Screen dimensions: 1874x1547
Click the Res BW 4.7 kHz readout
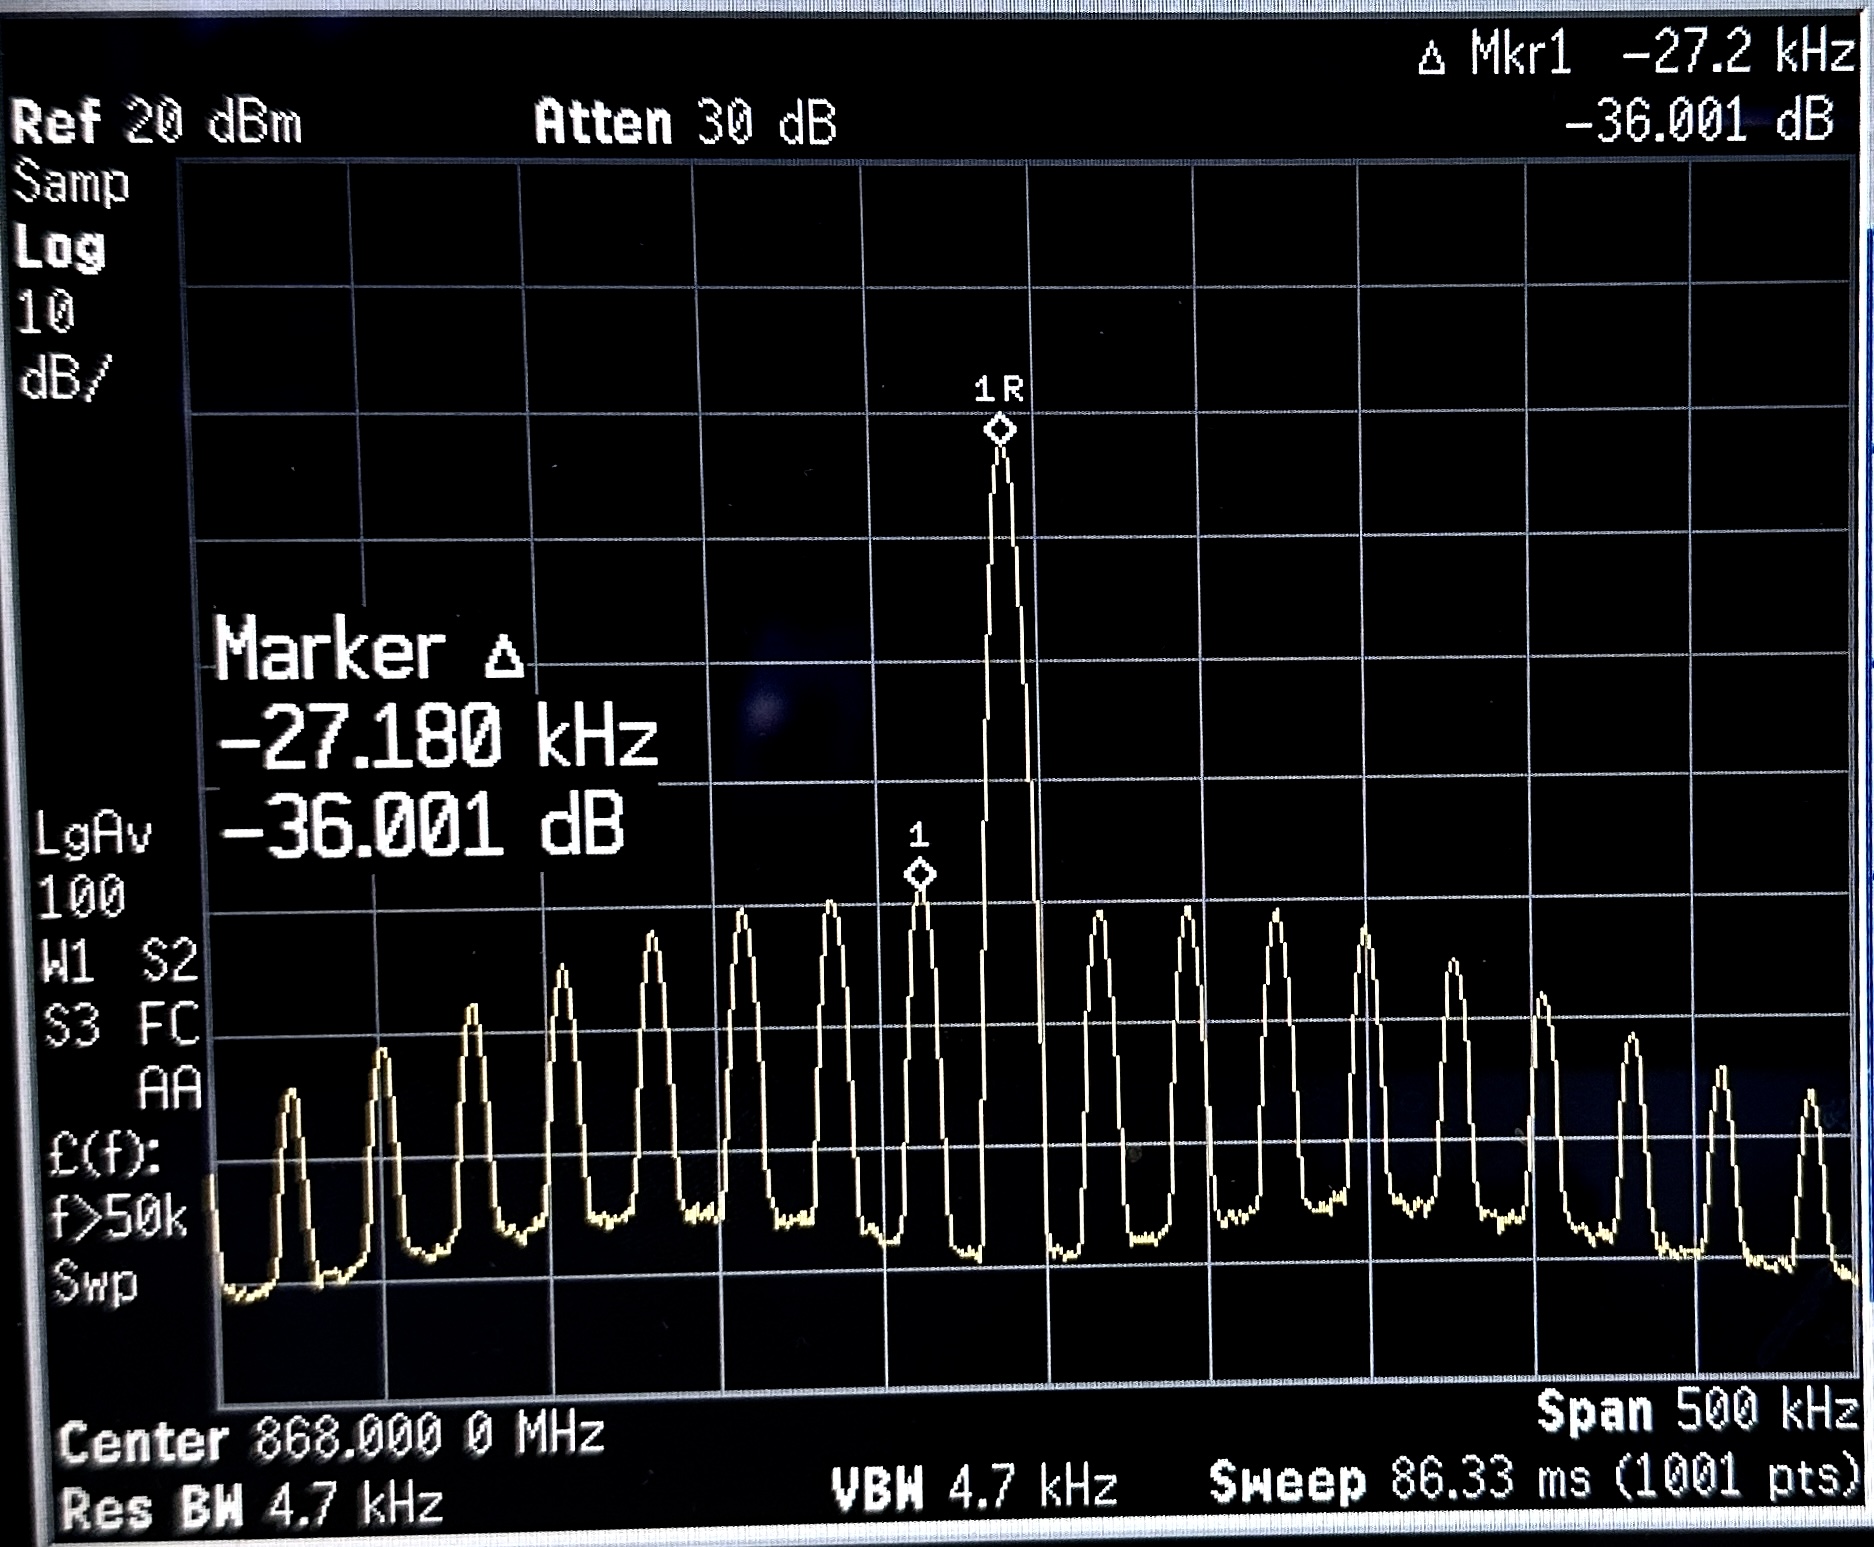(251, 1506)
